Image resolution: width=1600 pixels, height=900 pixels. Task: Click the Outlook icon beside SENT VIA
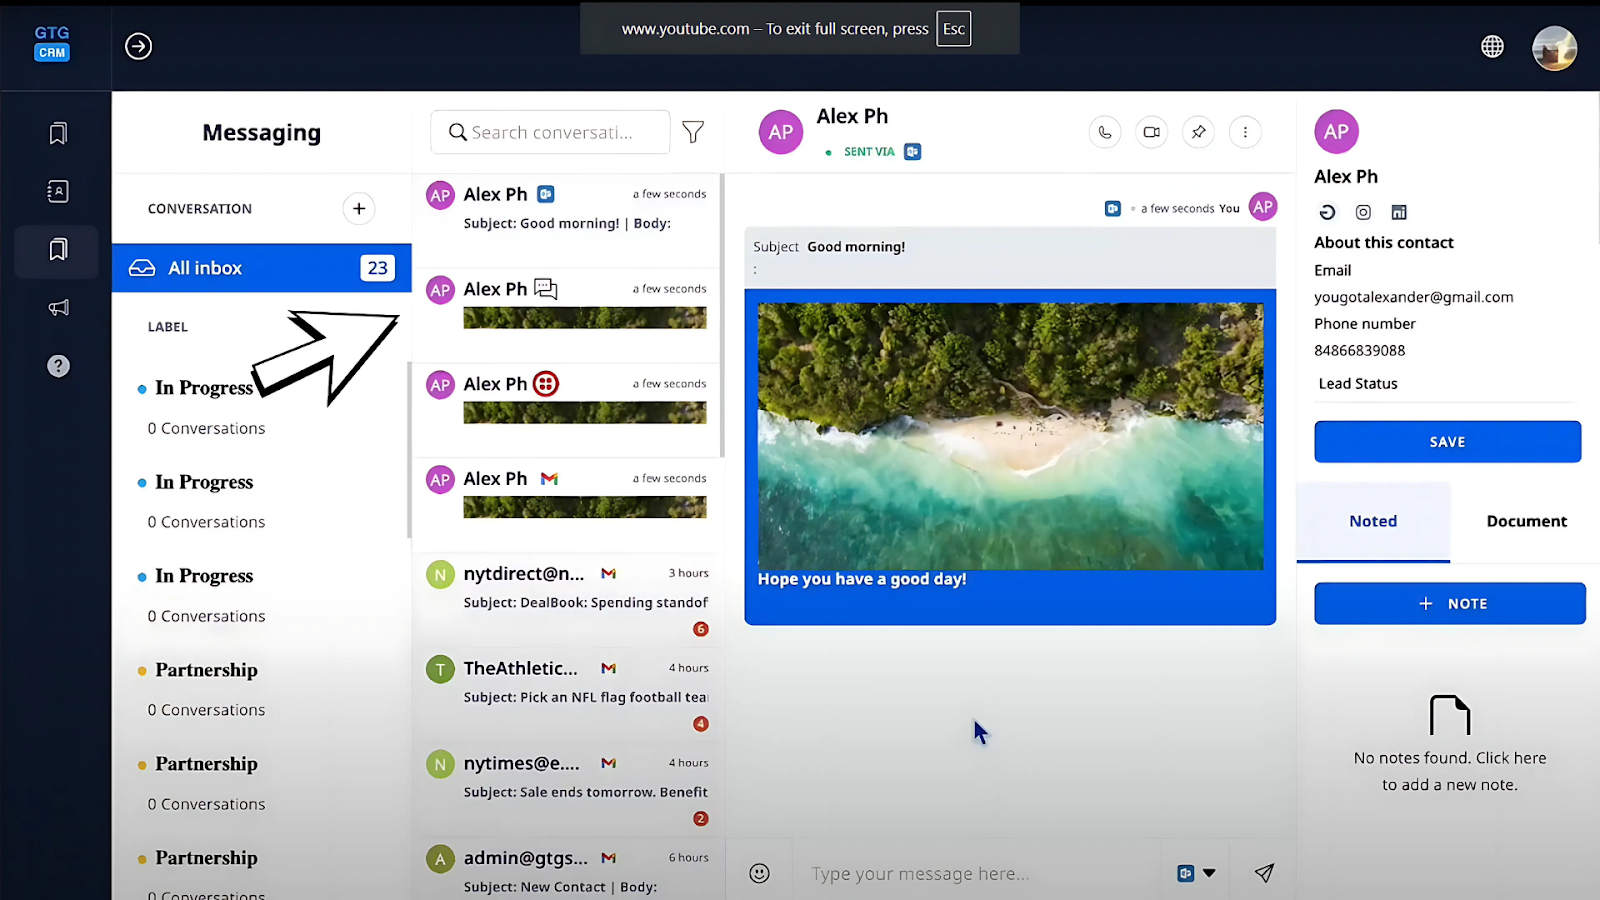[x=912, y=152]
